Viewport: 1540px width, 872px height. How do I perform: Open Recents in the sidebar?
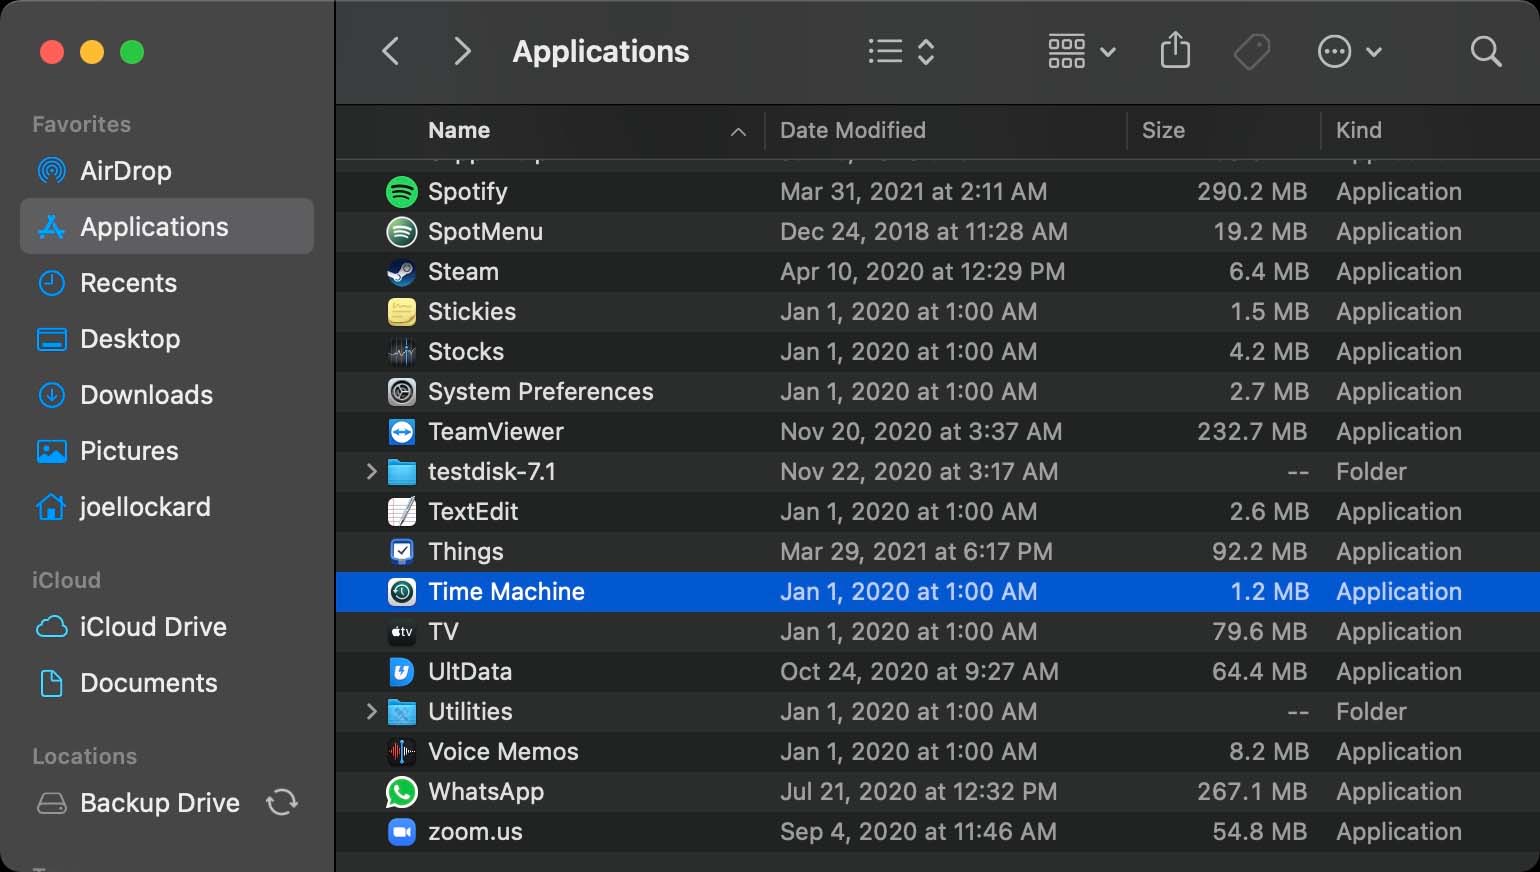(167, 283)
